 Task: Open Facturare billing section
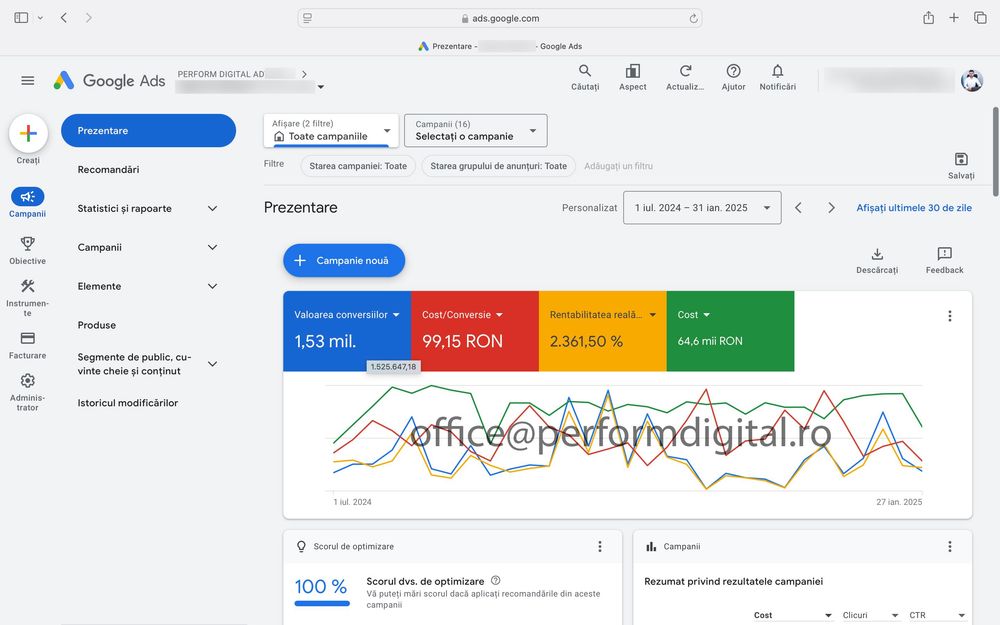coord(27,345)
